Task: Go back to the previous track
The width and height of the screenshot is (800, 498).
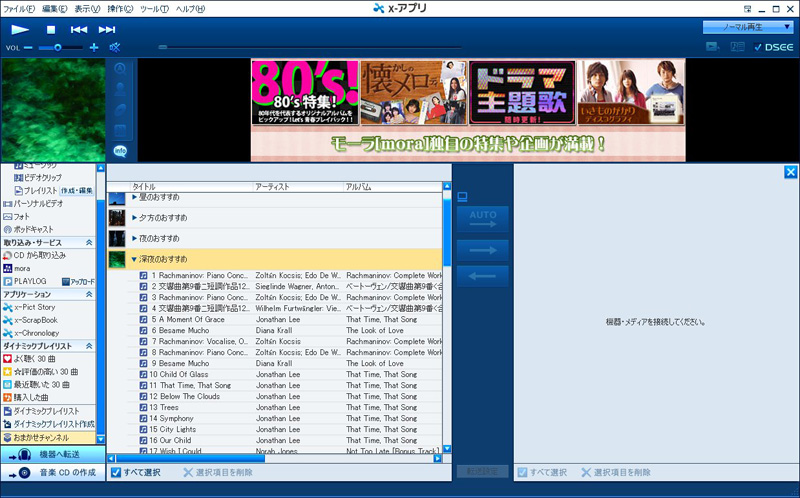Action: pyautogui.click(x=79, y=29)
